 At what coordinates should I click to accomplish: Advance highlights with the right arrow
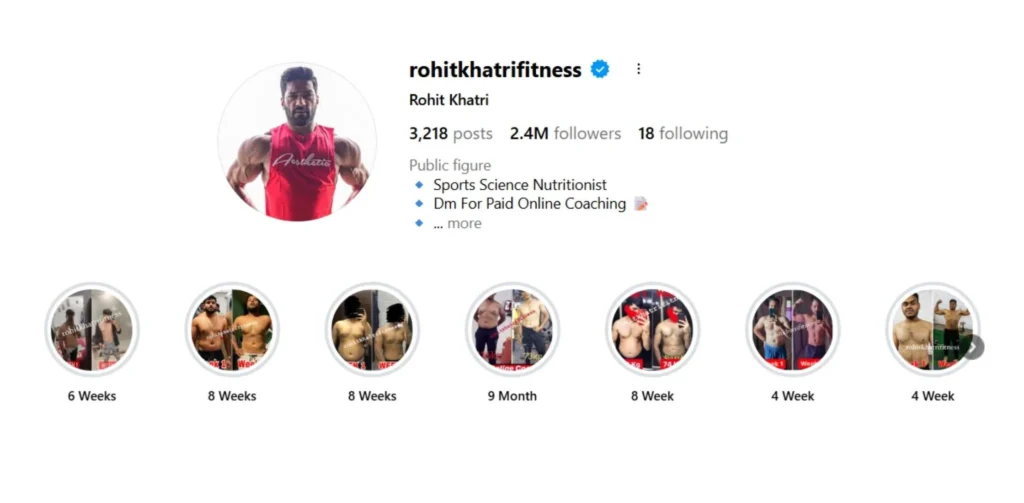click(x=972, y=348)
